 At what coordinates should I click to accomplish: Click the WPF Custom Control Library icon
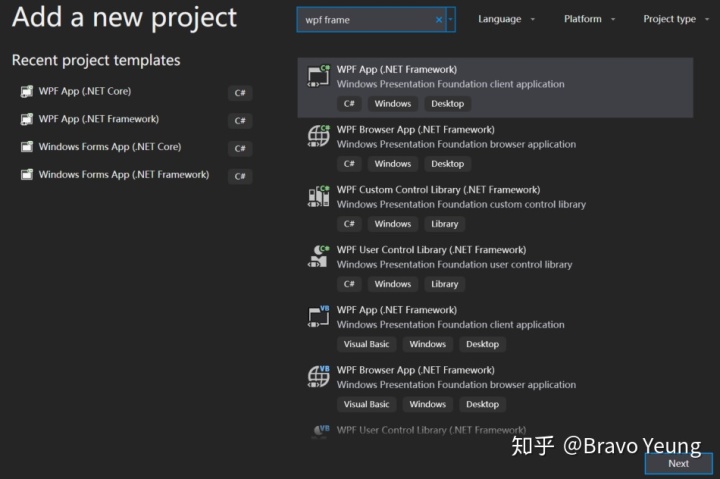[319, 196]
